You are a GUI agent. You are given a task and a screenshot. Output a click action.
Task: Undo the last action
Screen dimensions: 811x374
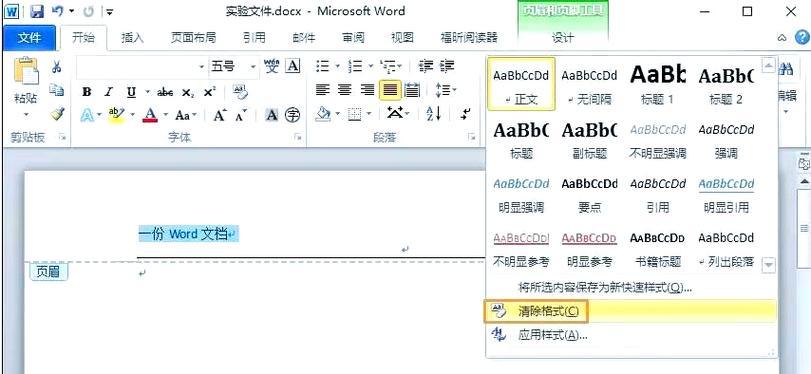[57, 11]
